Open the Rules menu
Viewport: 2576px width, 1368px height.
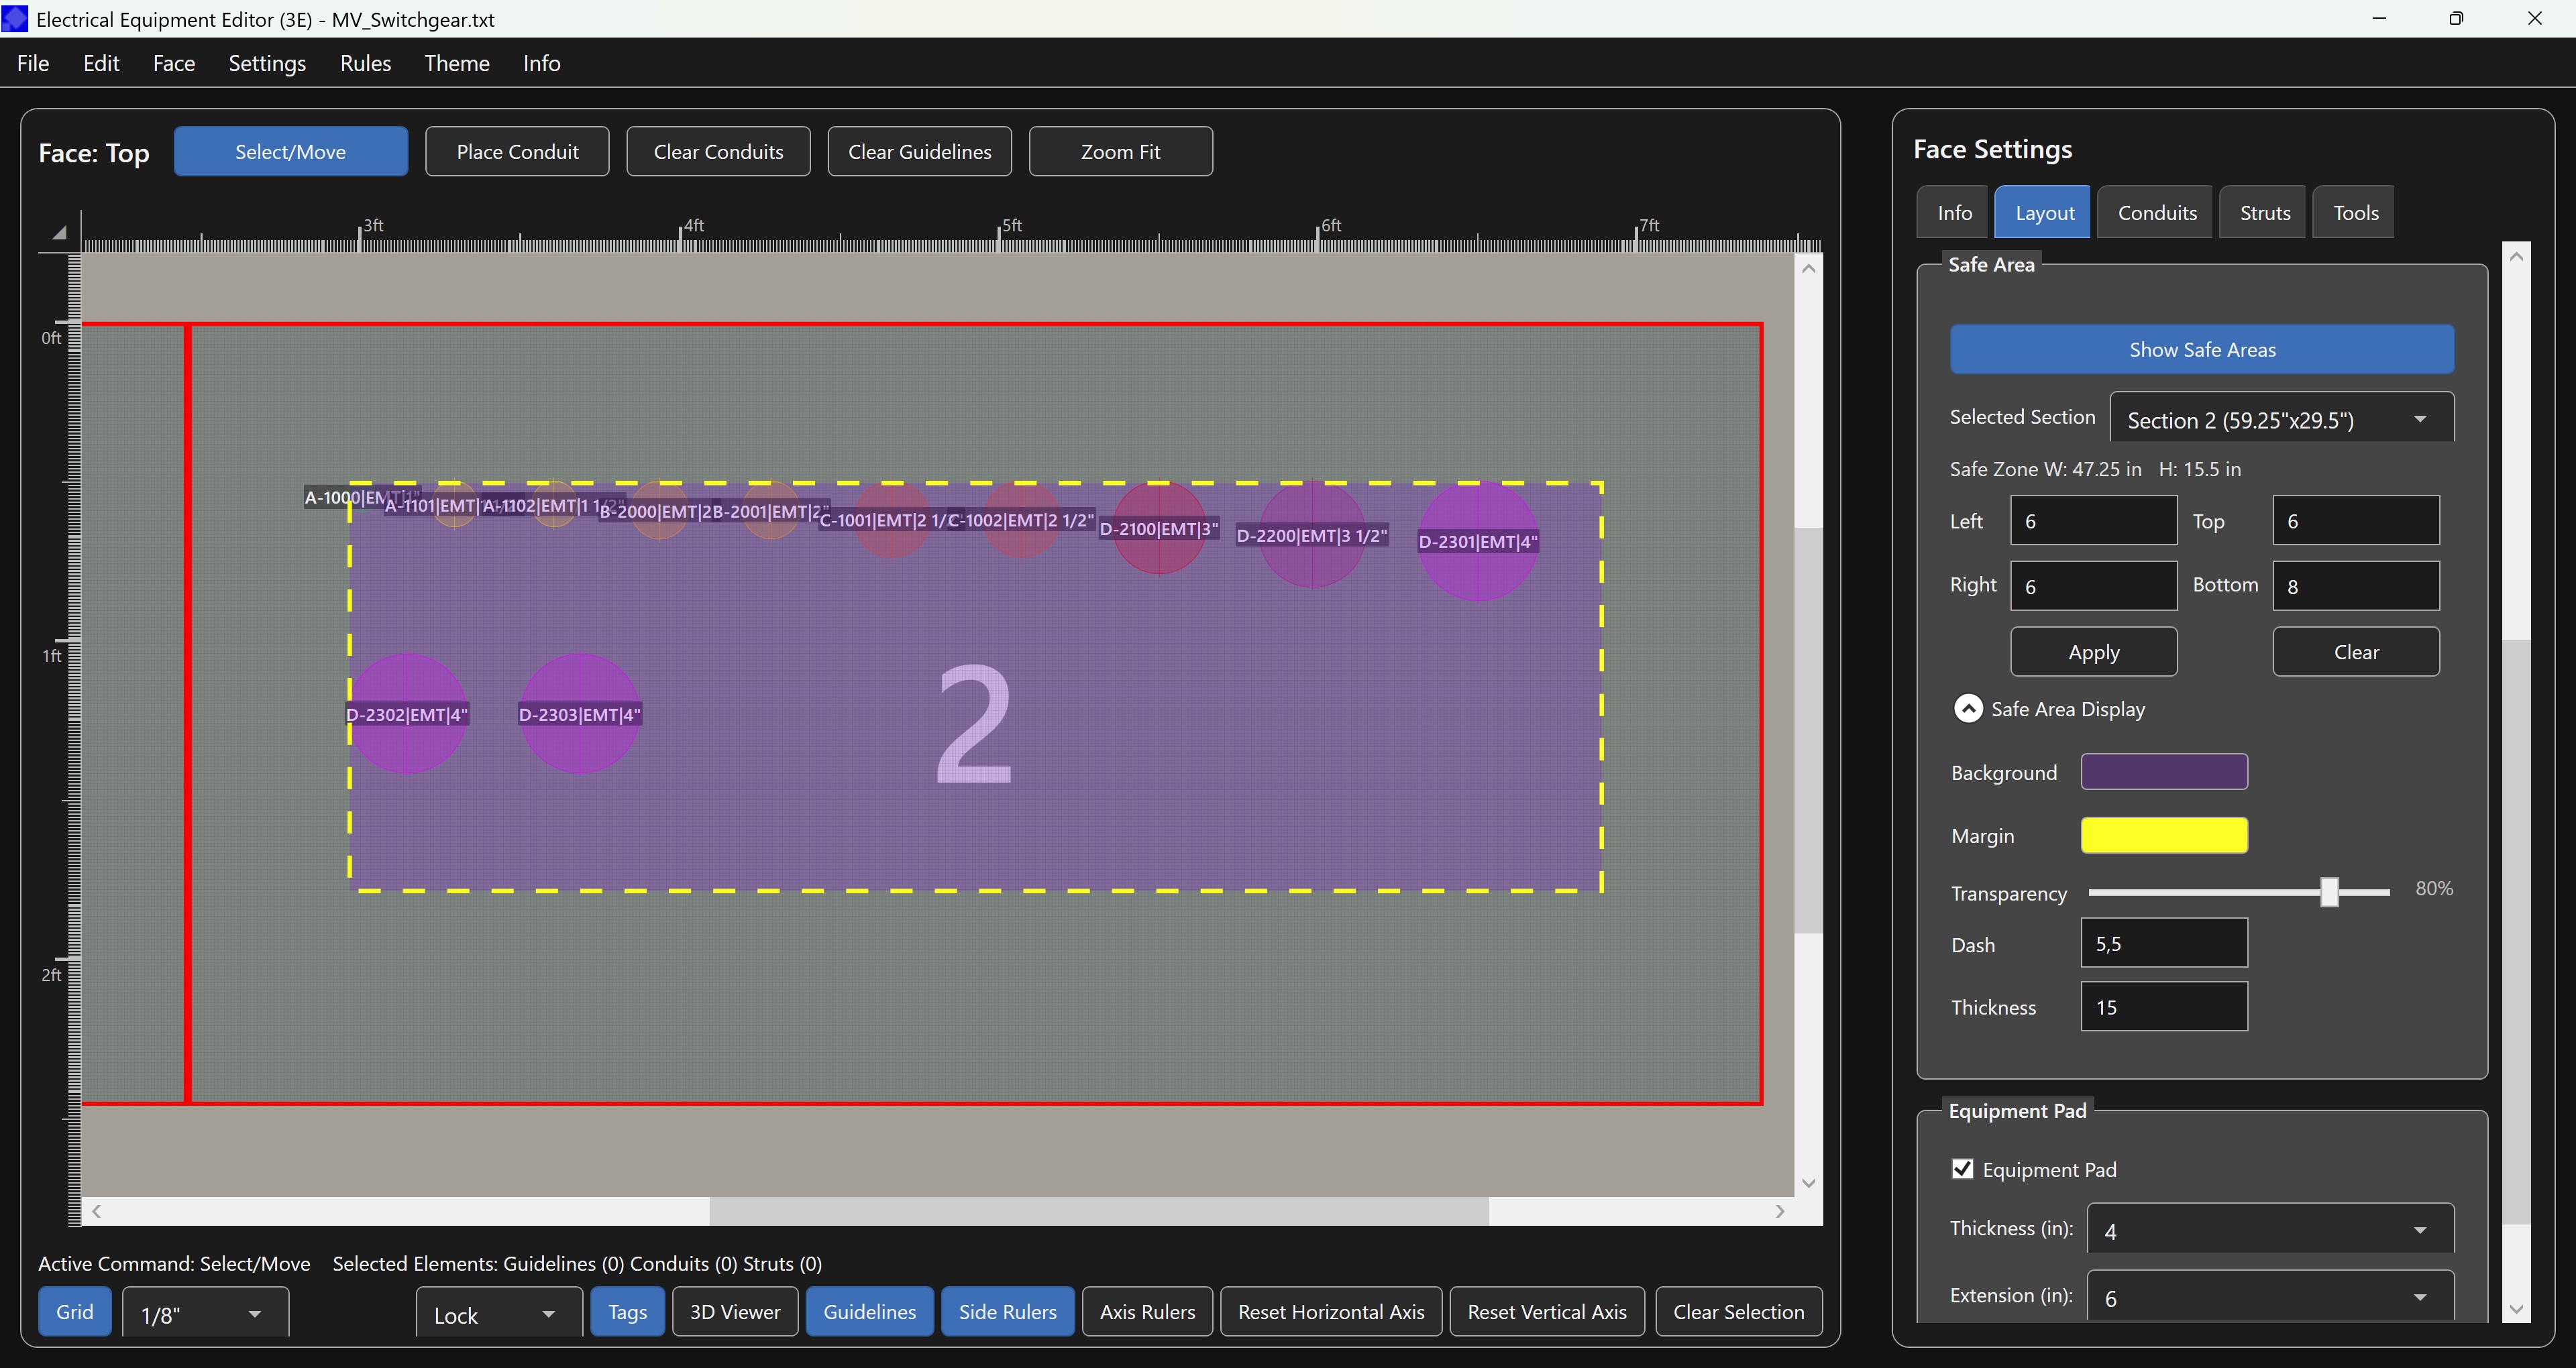click(365, 63)
